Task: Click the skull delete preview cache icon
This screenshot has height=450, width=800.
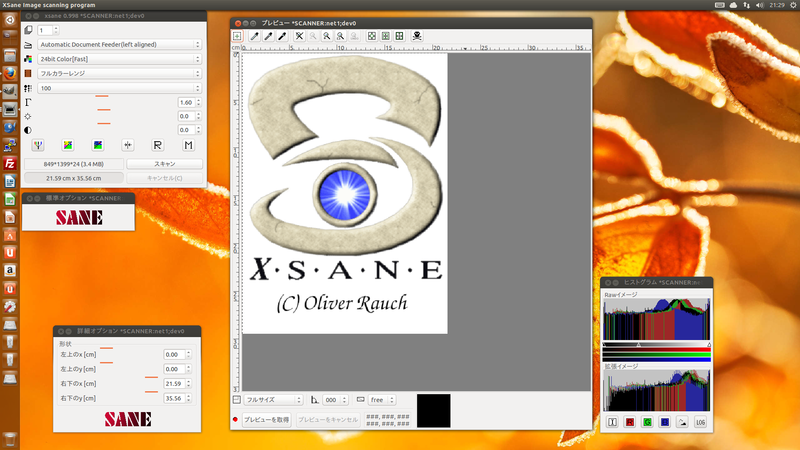Action: [416, 36]
